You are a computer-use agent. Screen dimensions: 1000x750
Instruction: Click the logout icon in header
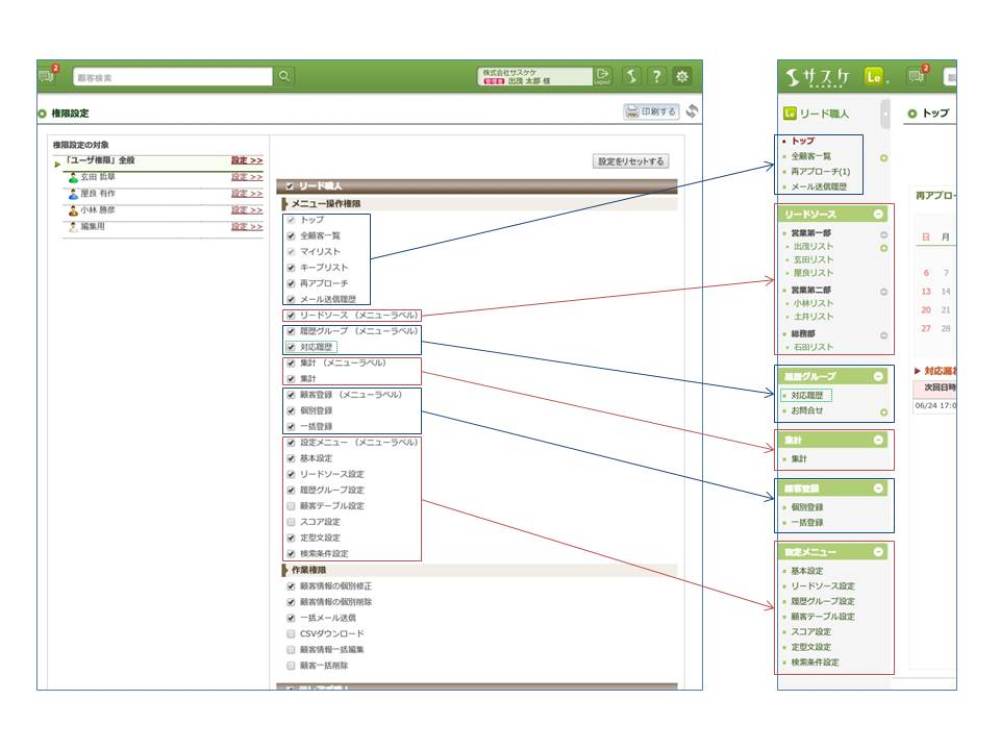(602, 76)
